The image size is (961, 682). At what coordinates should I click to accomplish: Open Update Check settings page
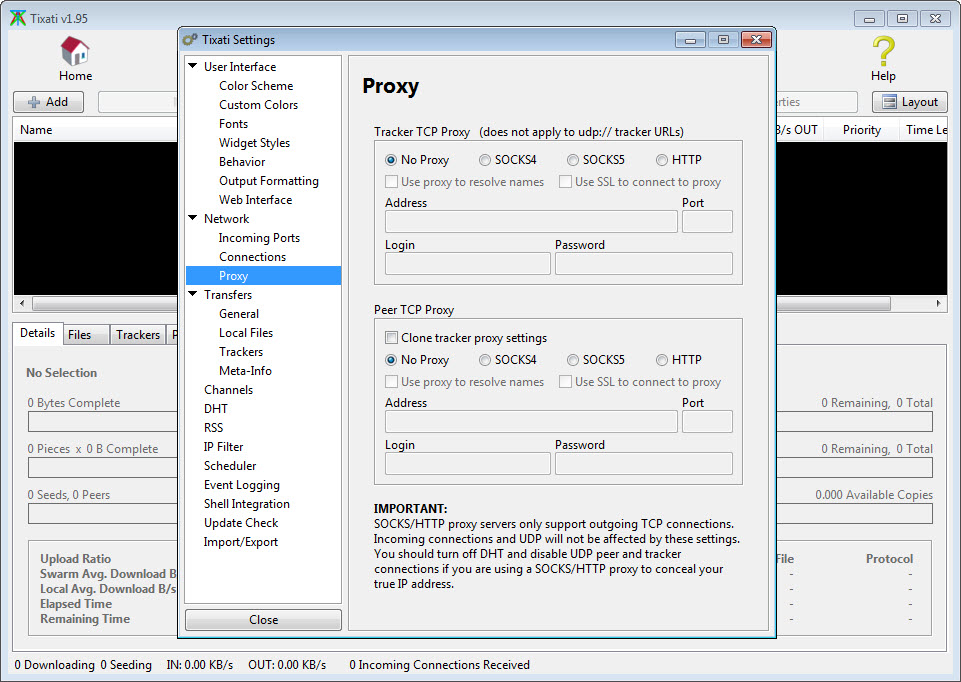click(241, 523)
